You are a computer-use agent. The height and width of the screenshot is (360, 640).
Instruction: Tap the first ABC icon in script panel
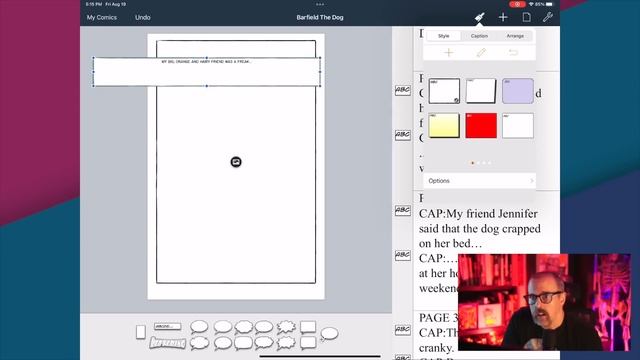pos(402,90)
